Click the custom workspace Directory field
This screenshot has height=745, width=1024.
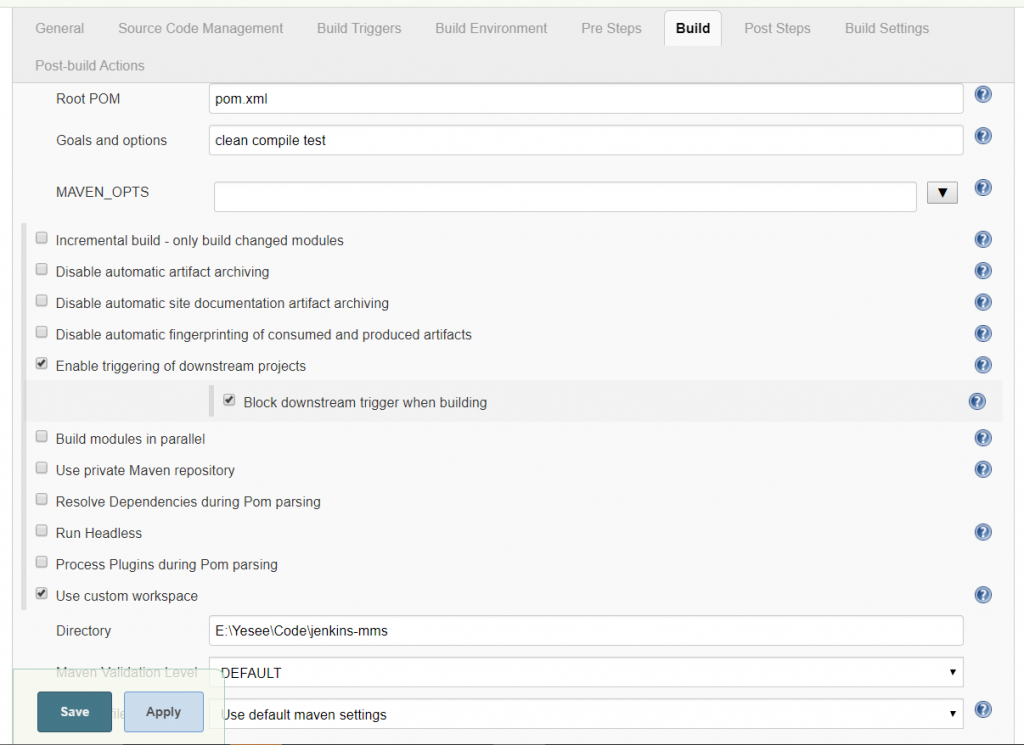tap(586, 631)
